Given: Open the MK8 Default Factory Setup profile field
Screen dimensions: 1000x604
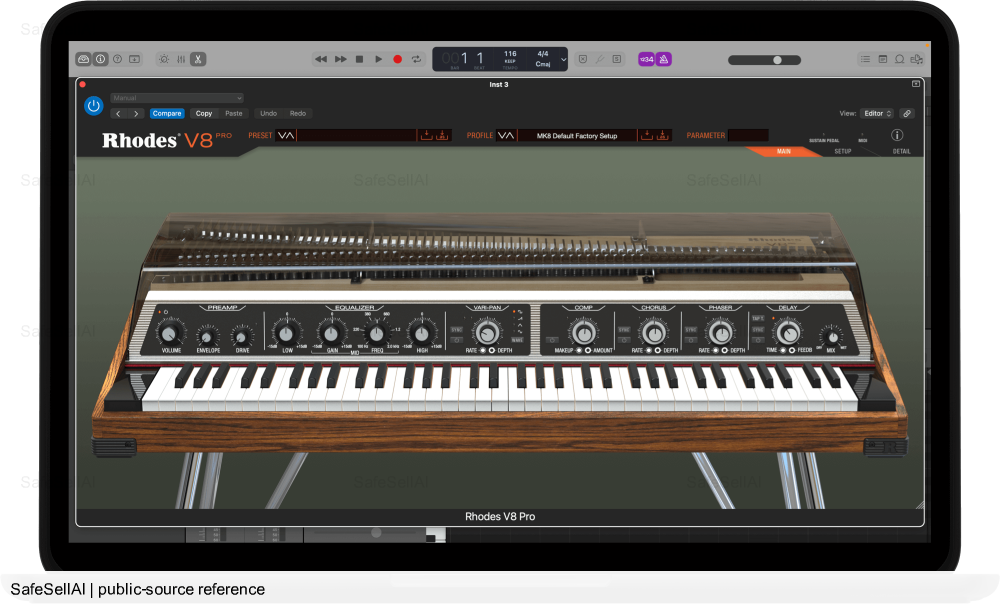Looking at the screenshot, I should tap(577, 136).
